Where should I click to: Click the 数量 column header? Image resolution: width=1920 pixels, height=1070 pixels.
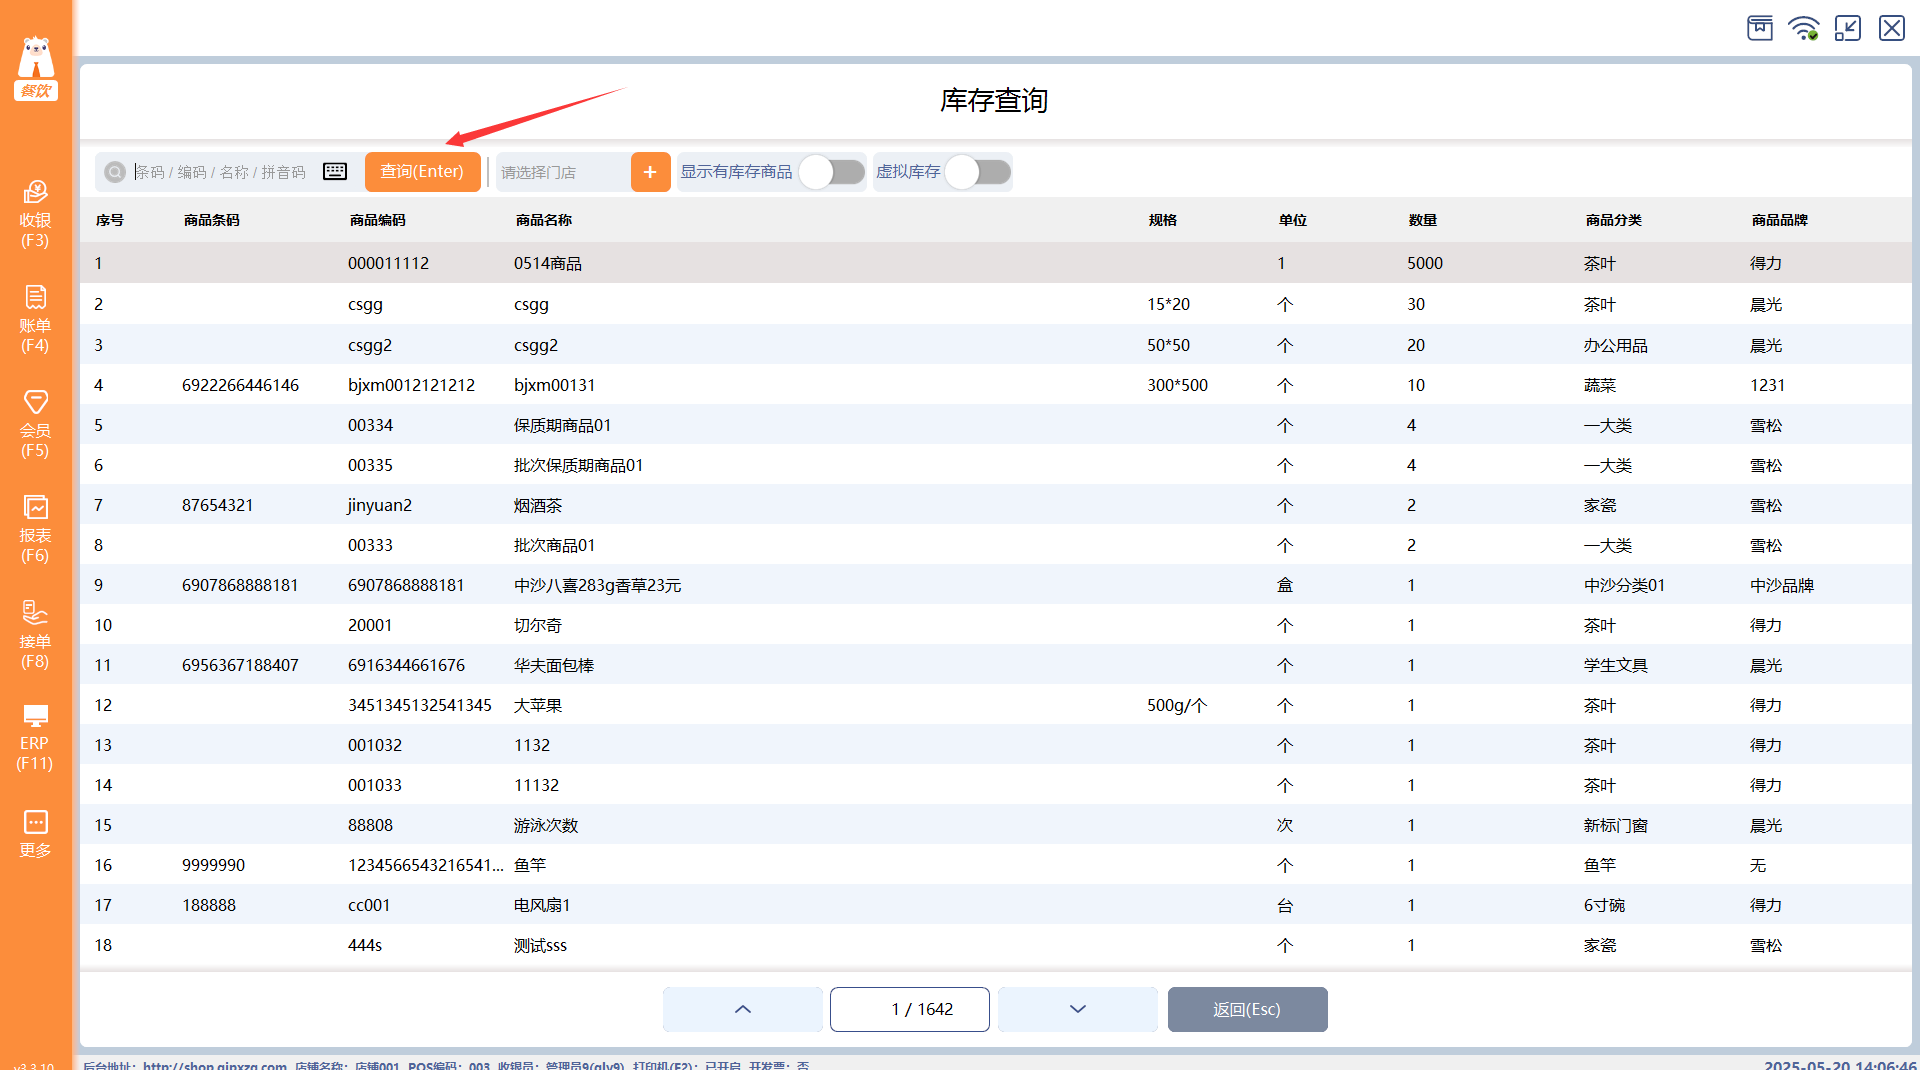tap(1423, 220)
